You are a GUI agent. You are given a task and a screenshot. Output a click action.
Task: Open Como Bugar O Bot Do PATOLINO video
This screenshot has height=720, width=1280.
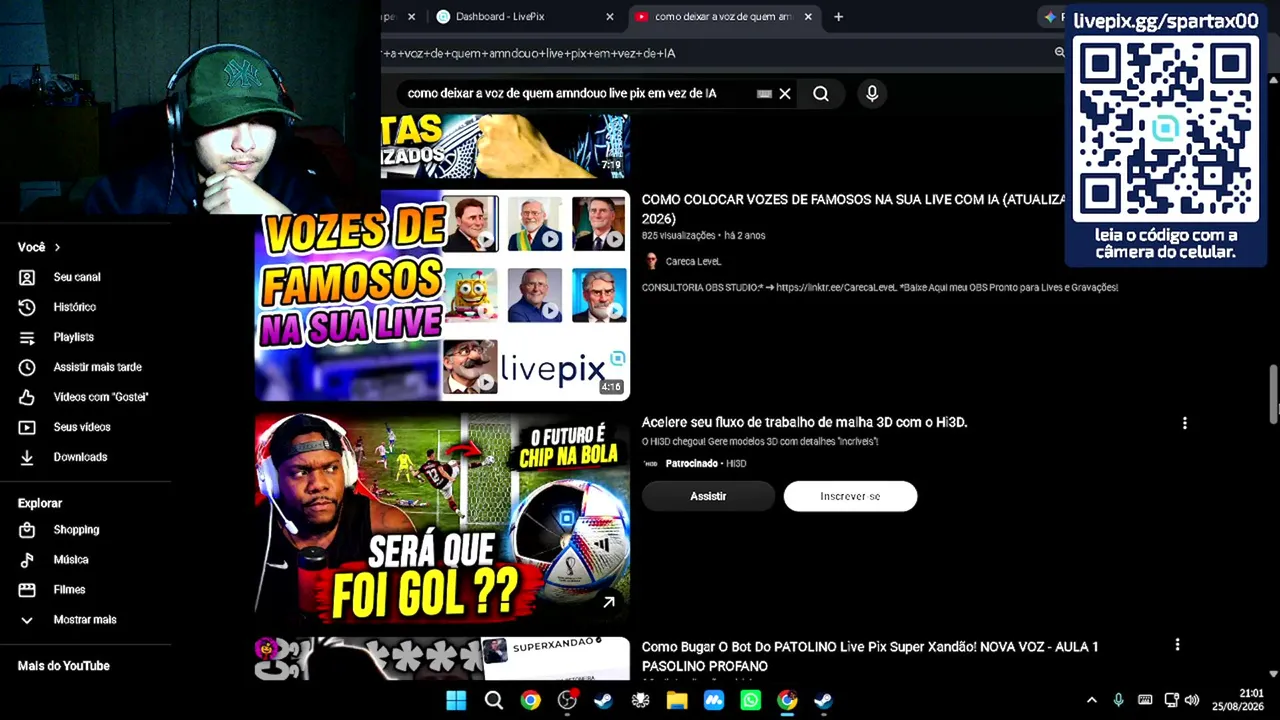click(870, 656)
